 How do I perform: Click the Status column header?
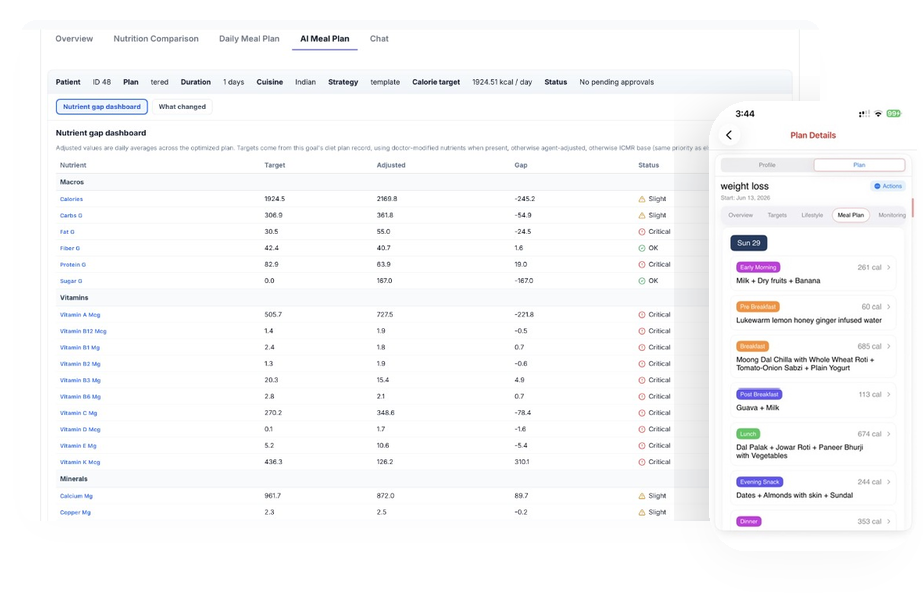648,165
